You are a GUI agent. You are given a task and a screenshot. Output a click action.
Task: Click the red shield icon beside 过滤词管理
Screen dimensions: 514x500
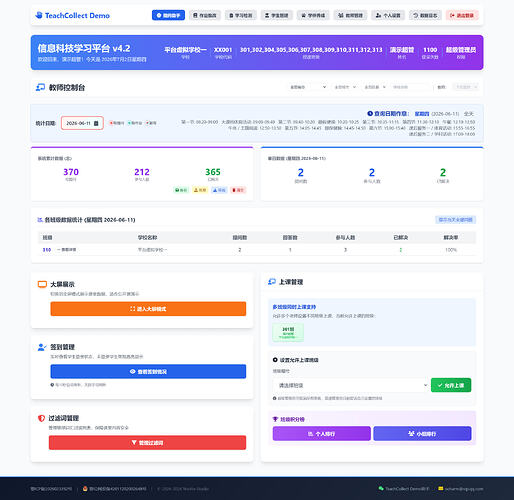[x=41, y=418]
